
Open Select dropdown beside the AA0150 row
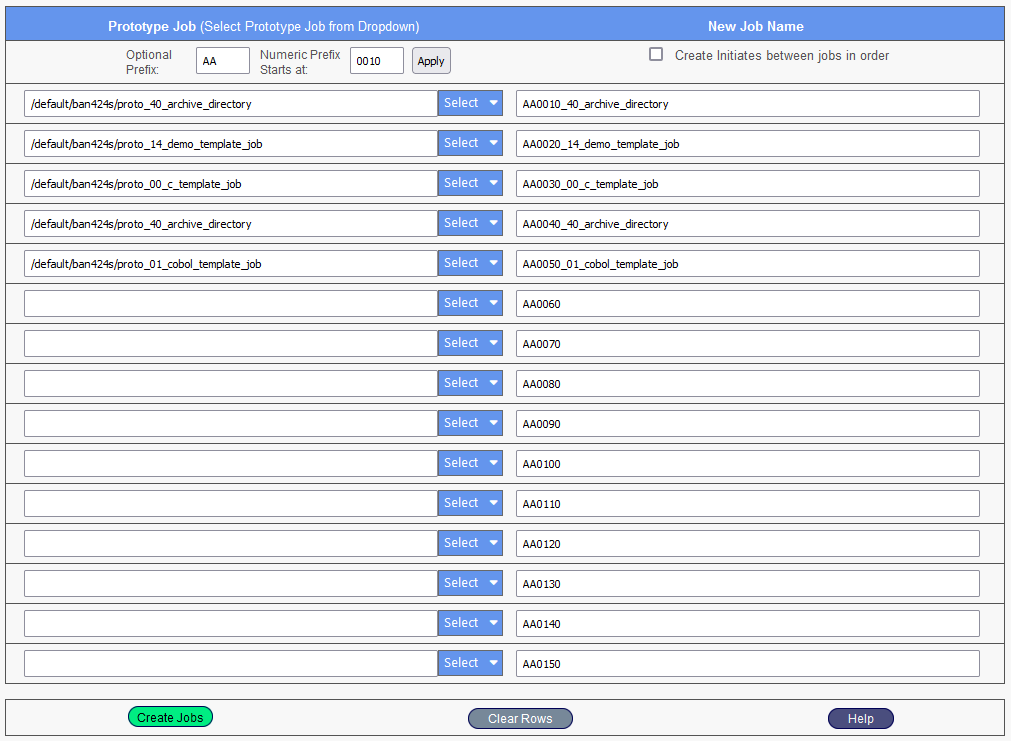pos(470,663)
